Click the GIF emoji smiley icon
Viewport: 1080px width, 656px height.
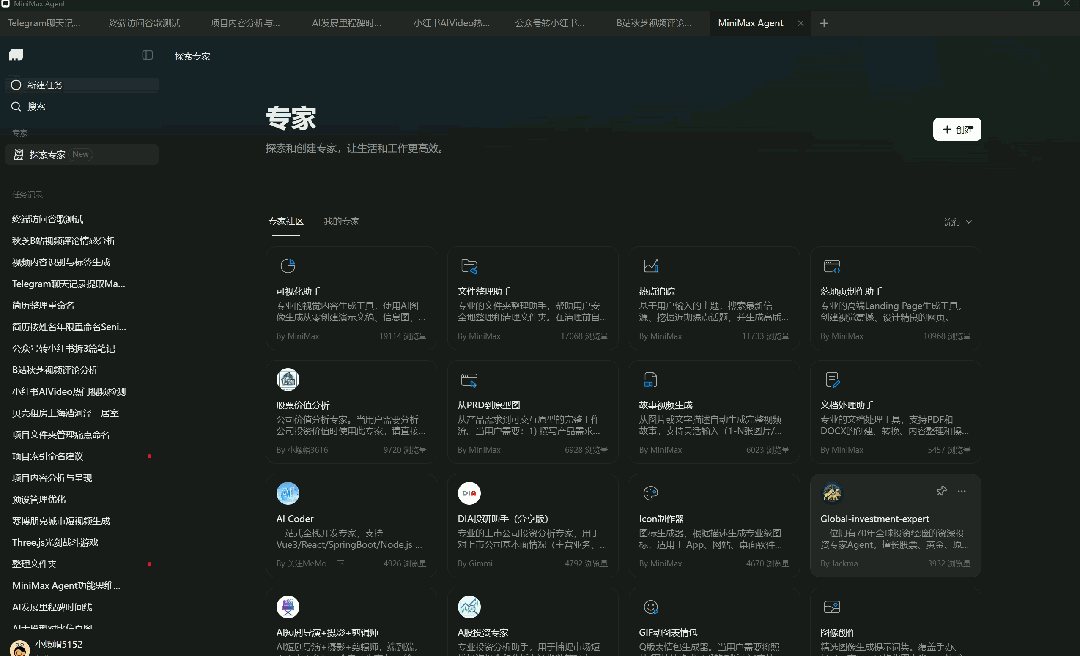[651, 607]
